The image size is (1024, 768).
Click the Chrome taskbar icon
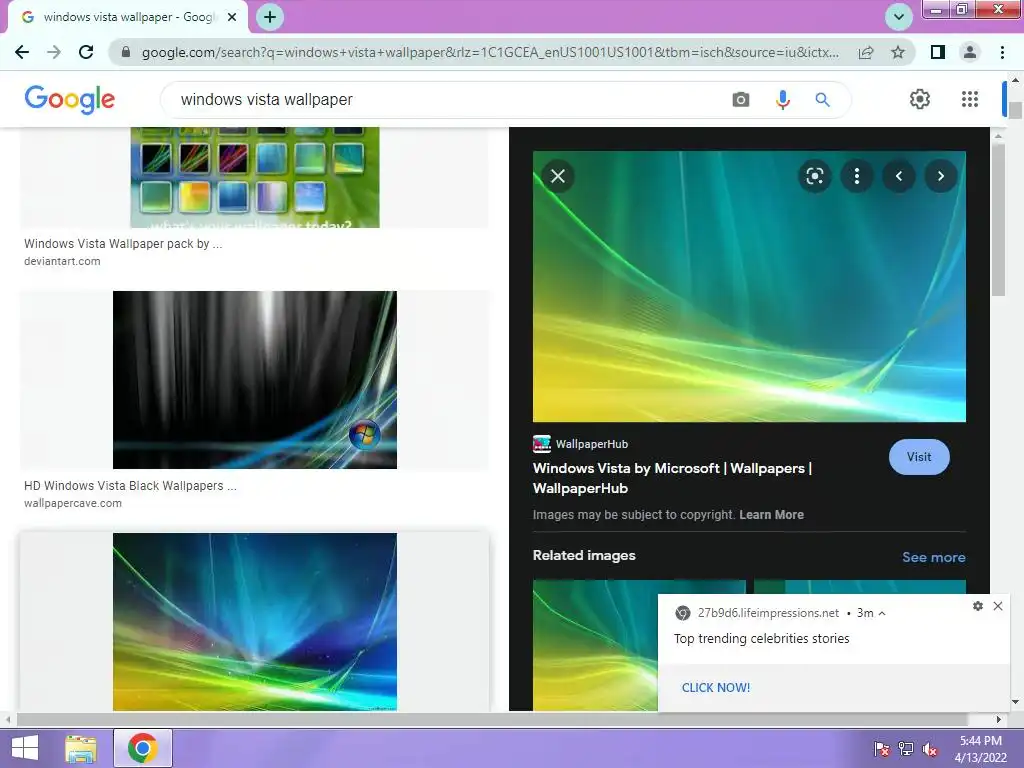point(142,748)
